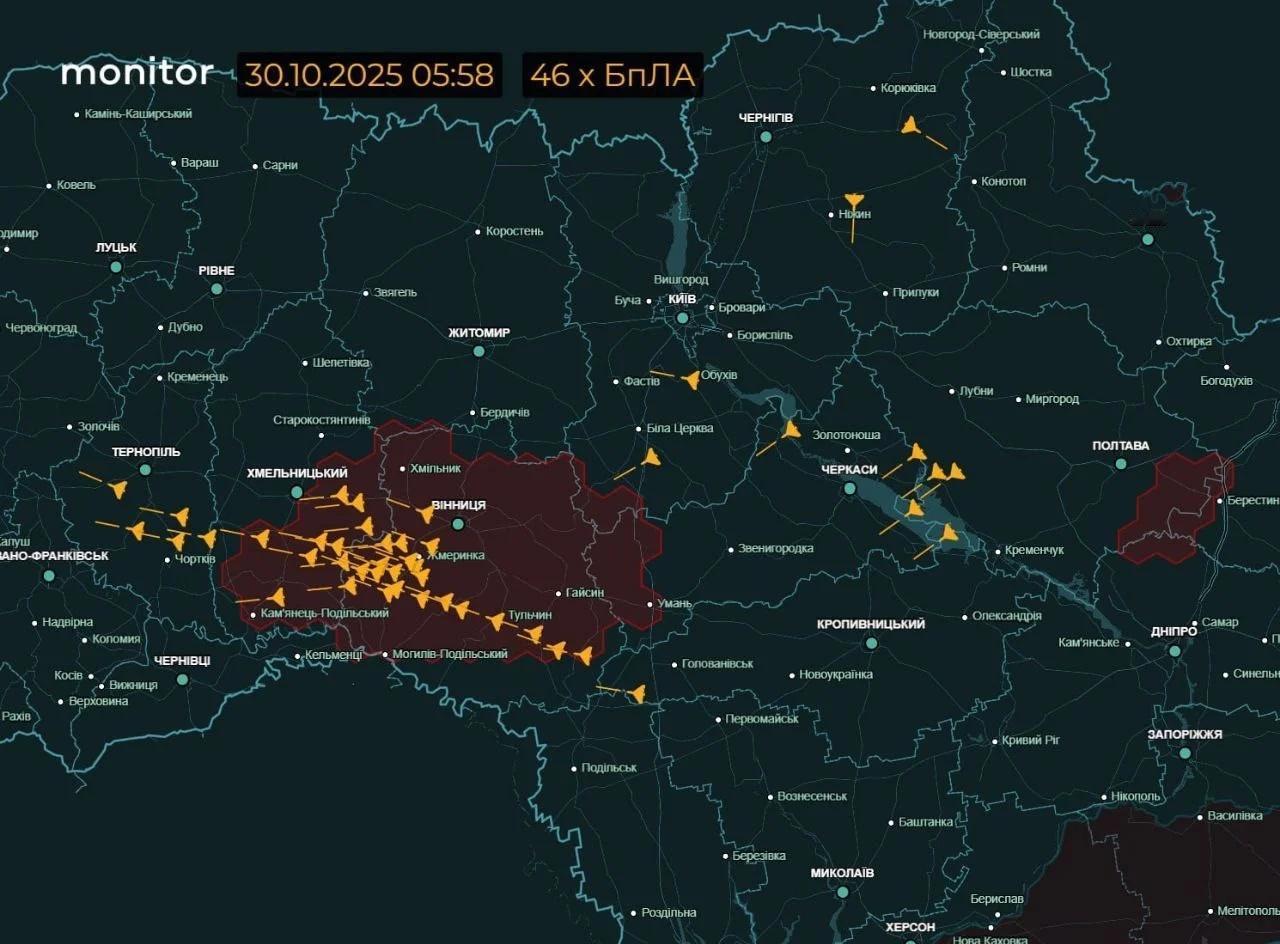Click the drone above Кам'янець-Подільський label
This screenshot has height=944, width=1280.
(277, 597)
